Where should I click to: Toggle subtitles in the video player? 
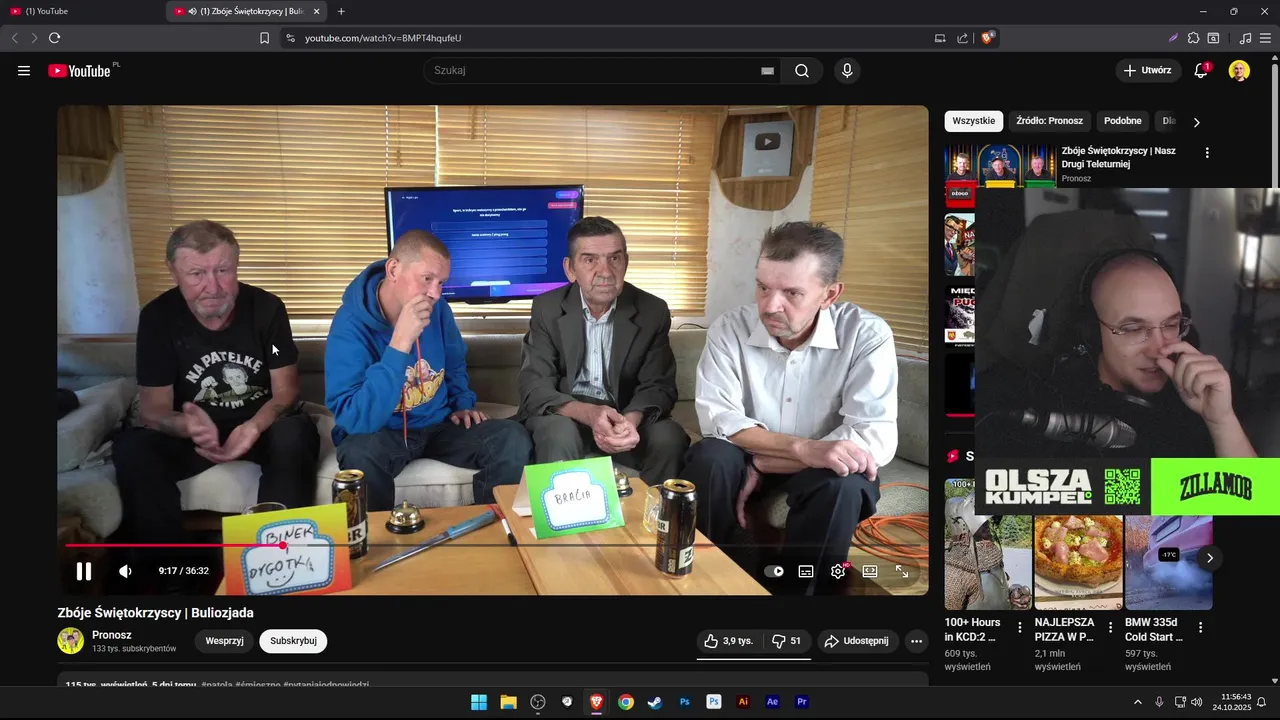click(x=806, y=571)
